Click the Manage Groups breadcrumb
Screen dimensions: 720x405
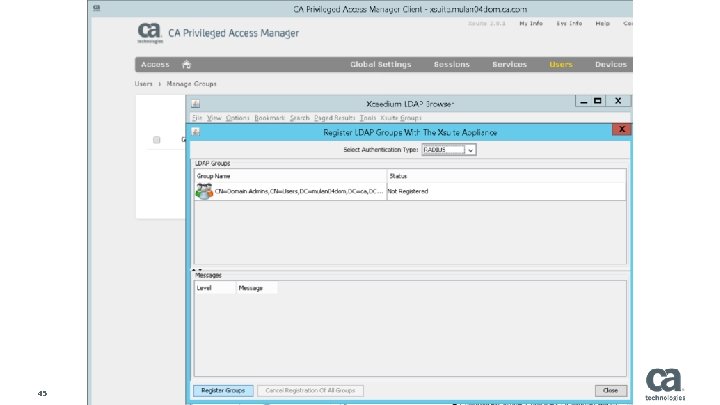pos(191,84)
